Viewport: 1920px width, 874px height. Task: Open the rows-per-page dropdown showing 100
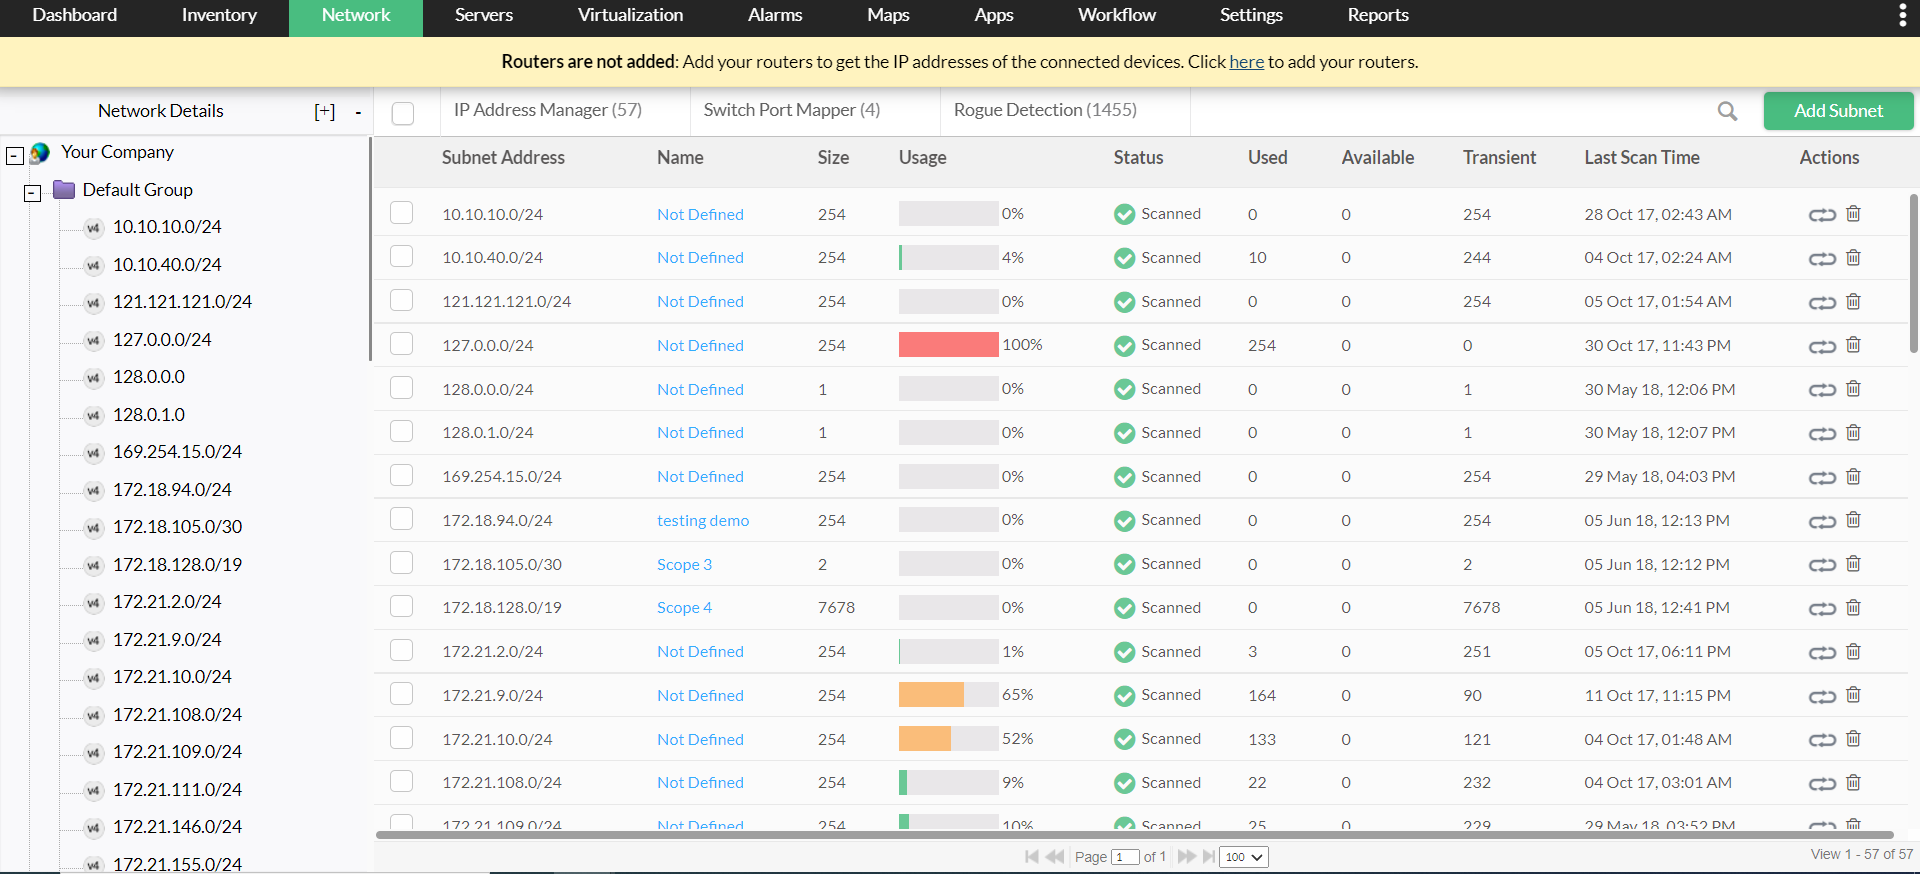tap(1244, 857)
